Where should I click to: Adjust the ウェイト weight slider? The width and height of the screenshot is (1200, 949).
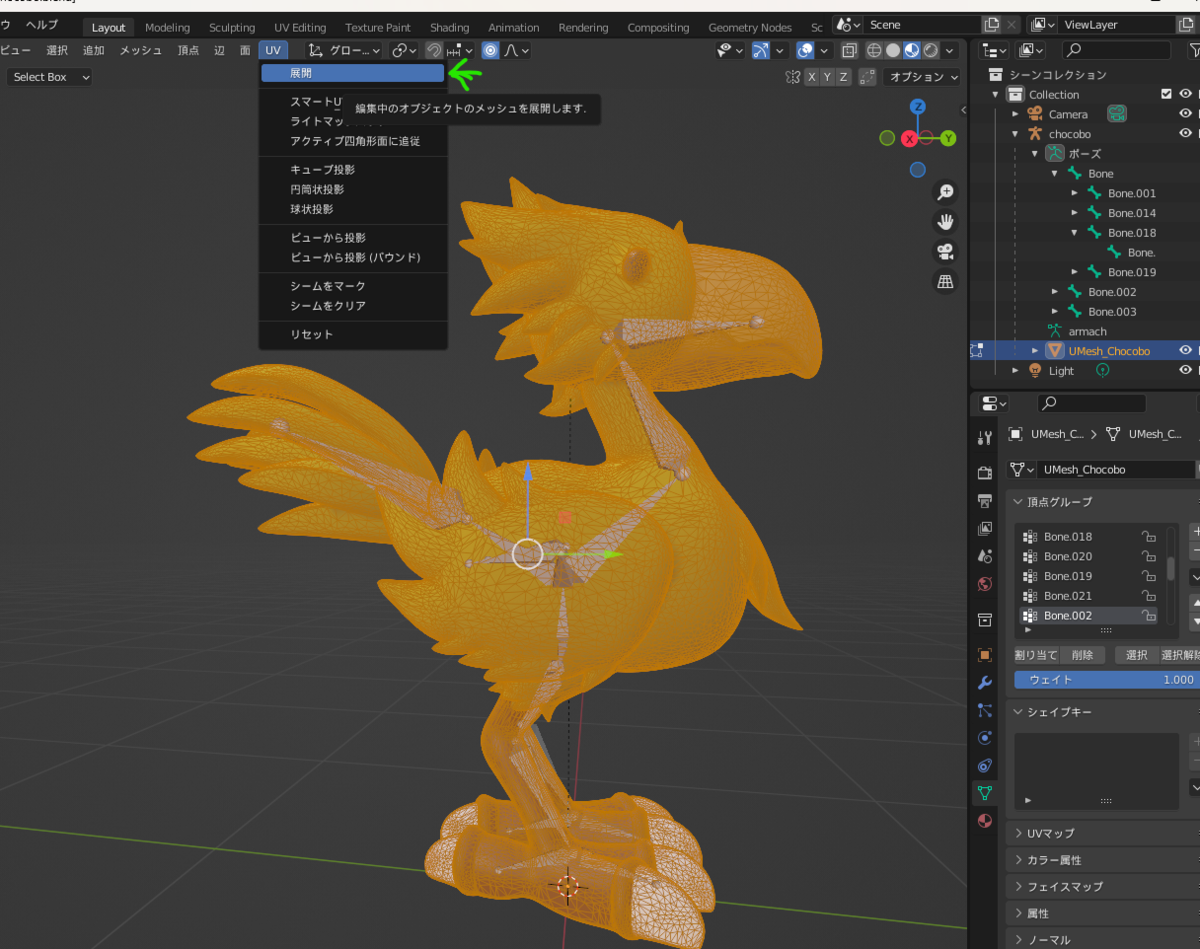tap(1106, 679)
